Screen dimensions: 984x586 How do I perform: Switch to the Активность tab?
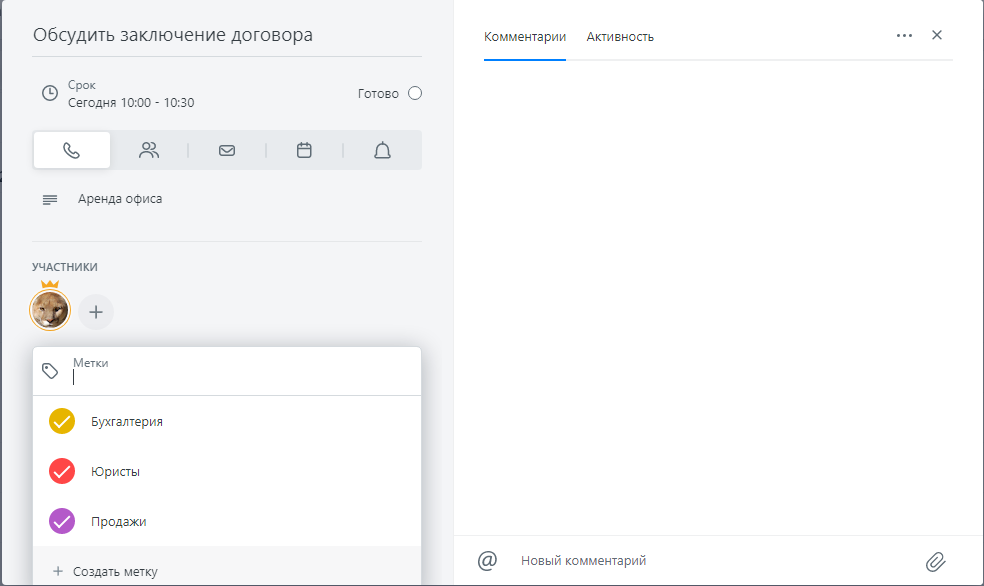620,37
